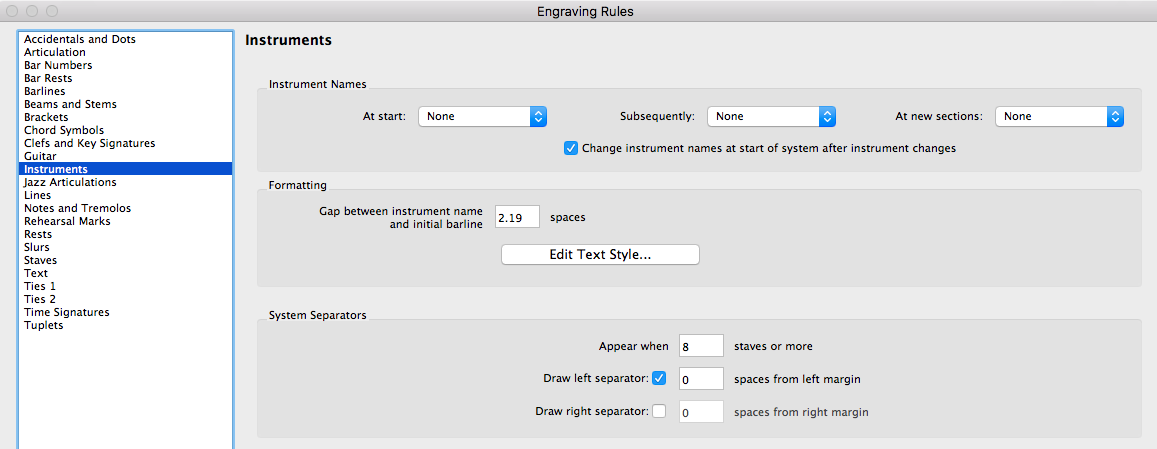Open the At new sections dropdown
The image size is (1157, 449).
1059,117
